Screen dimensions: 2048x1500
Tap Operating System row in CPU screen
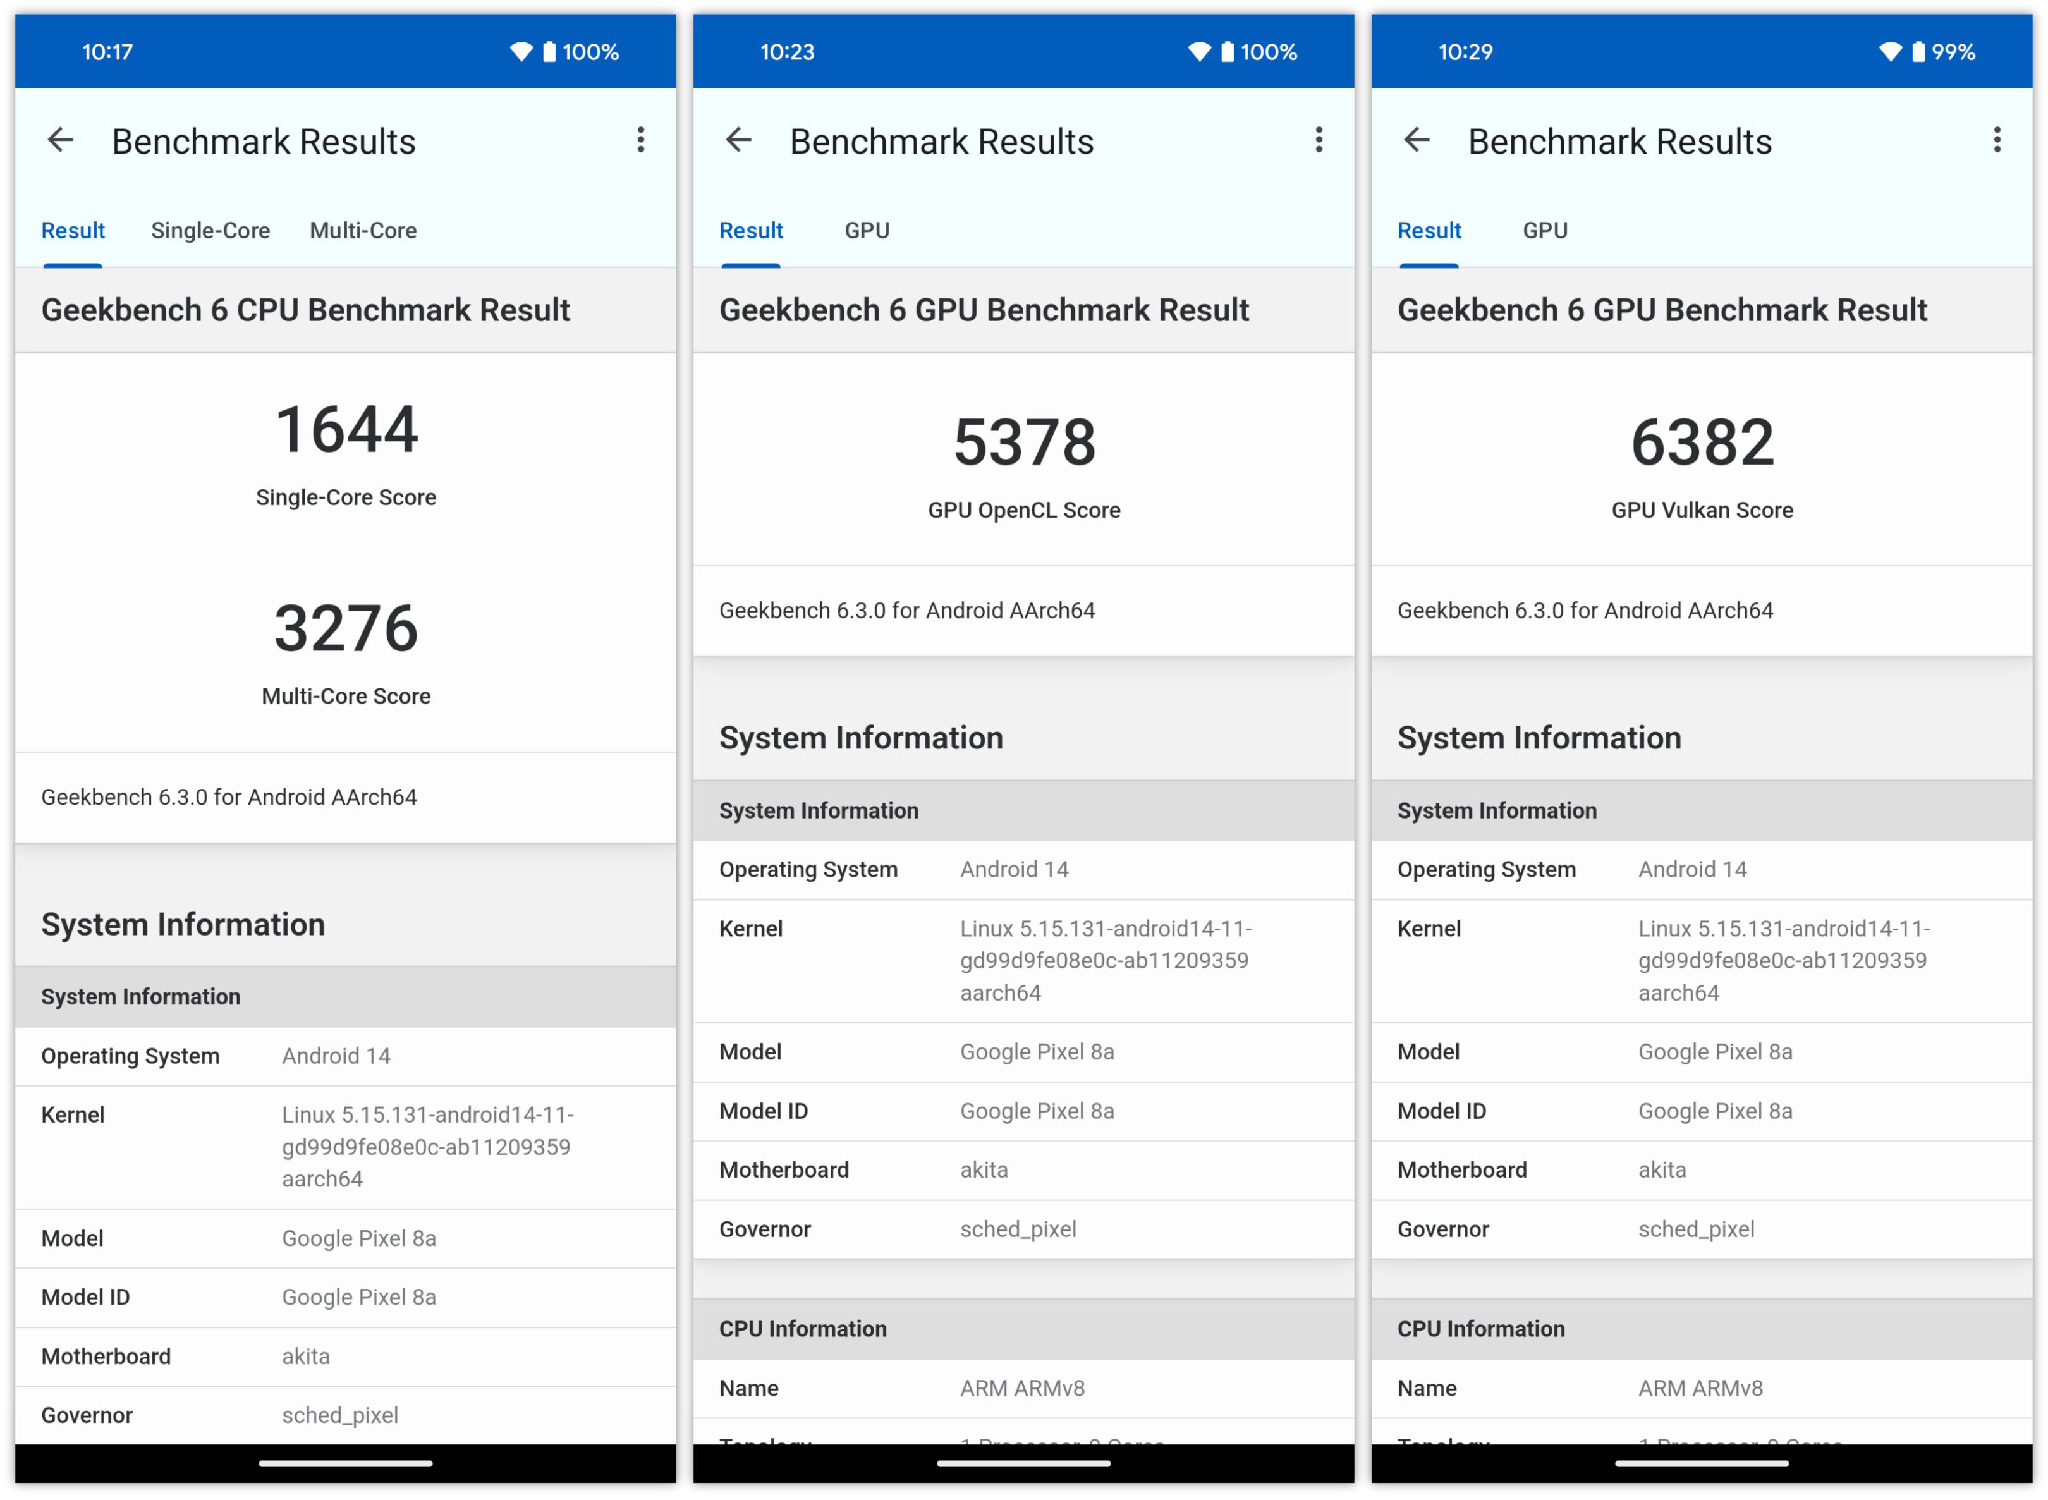point(346,1056)
